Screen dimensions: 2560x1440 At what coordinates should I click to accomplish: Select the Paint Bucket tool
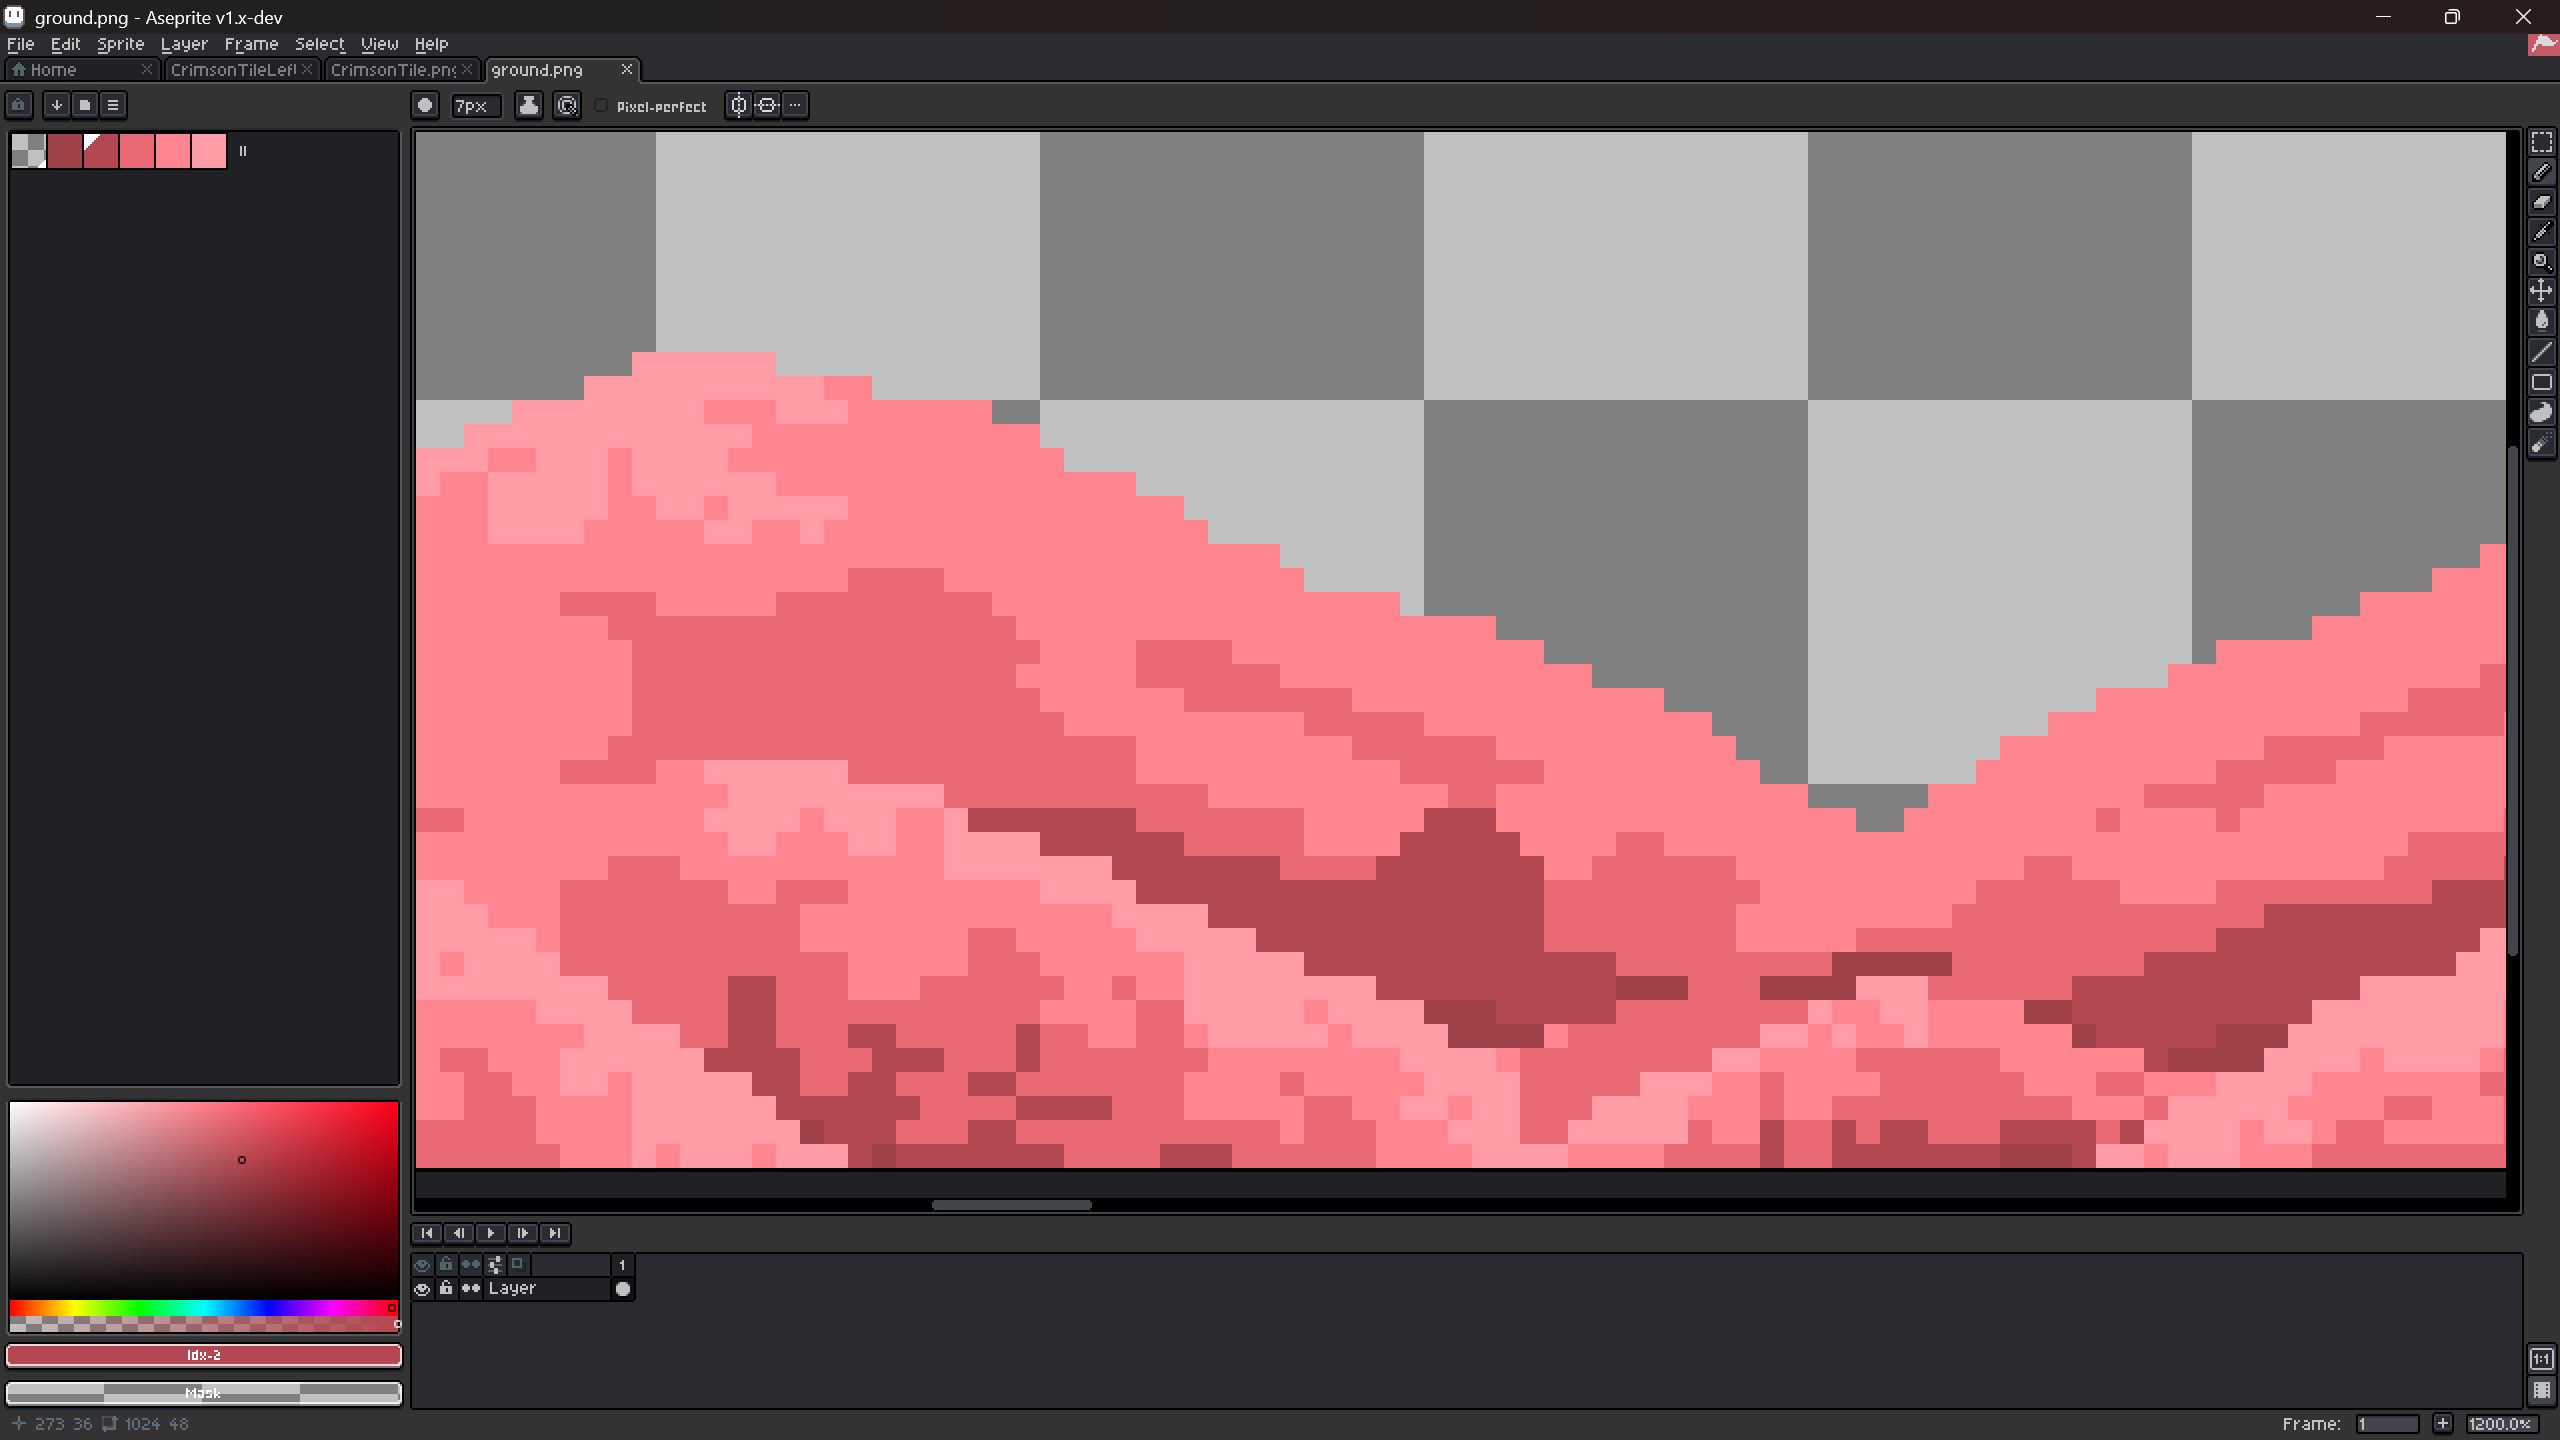2541,321
